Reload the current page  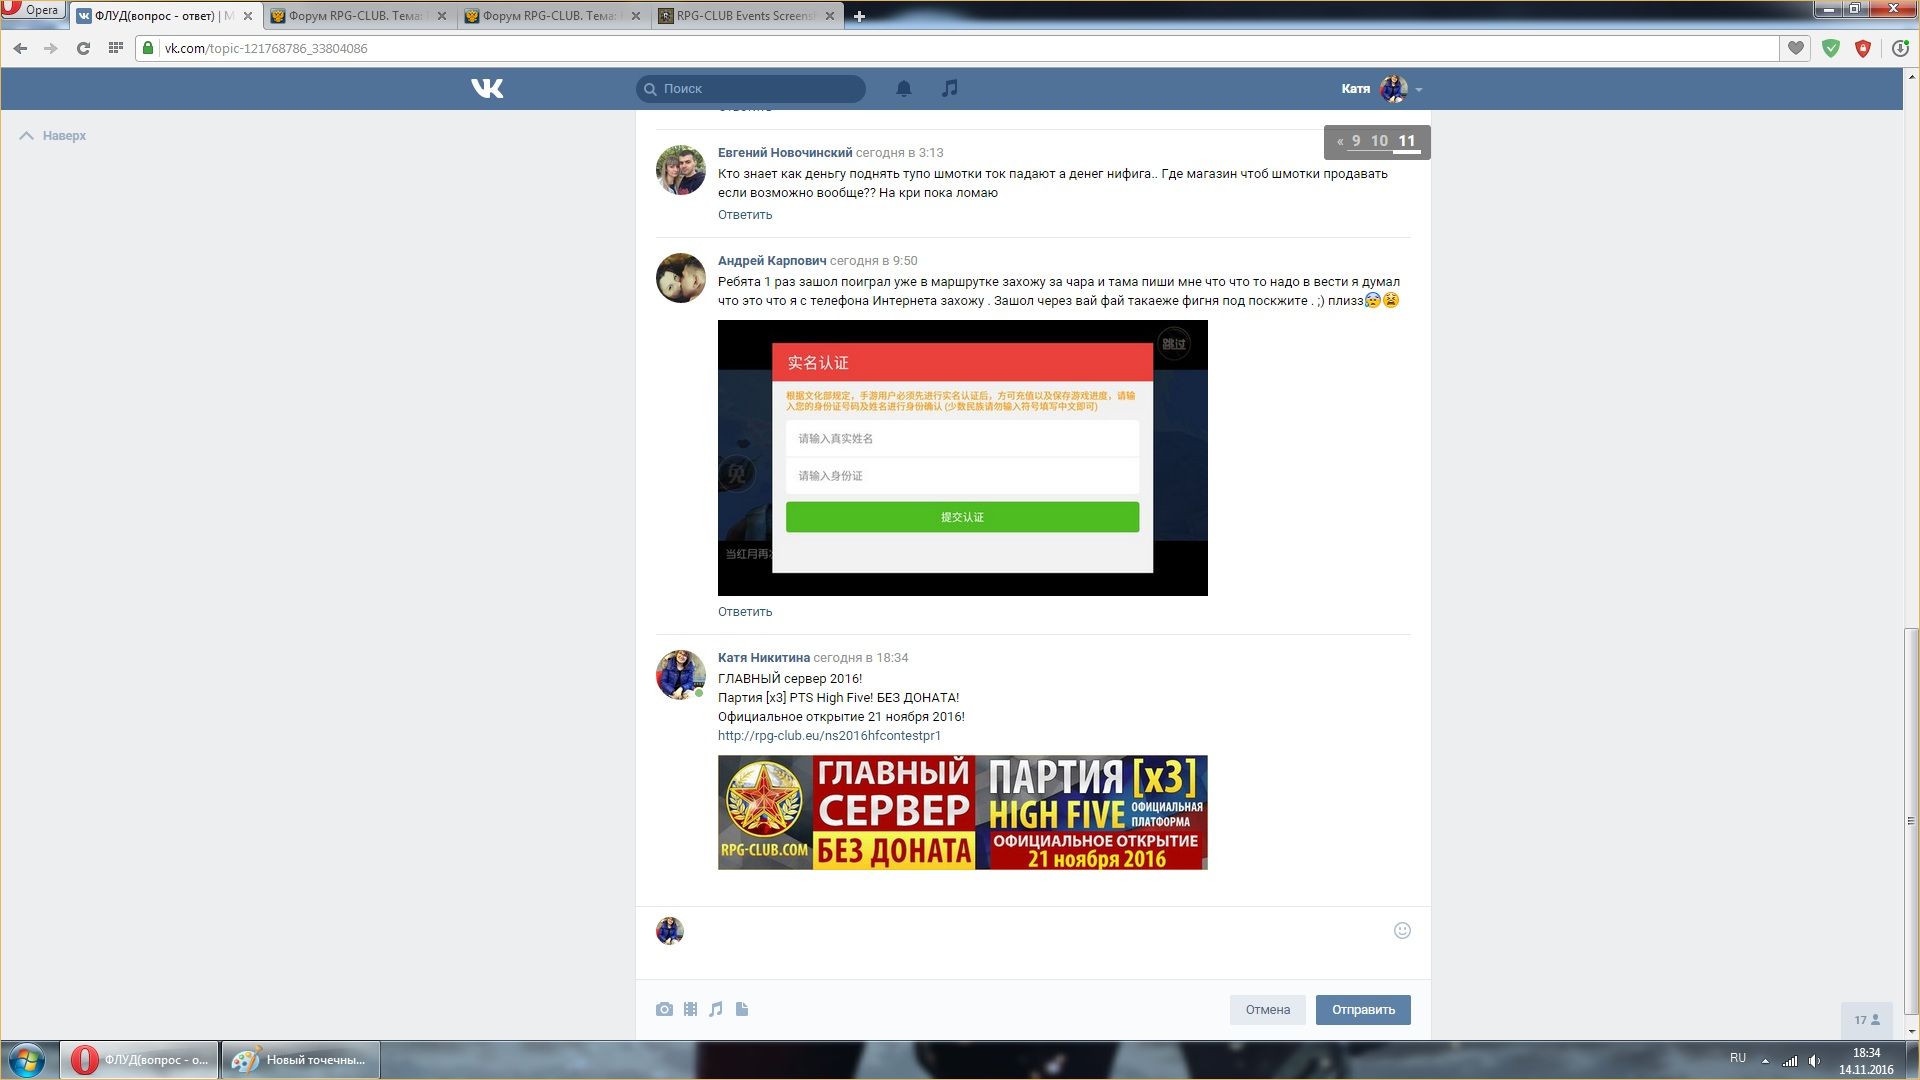pos(83,48)
